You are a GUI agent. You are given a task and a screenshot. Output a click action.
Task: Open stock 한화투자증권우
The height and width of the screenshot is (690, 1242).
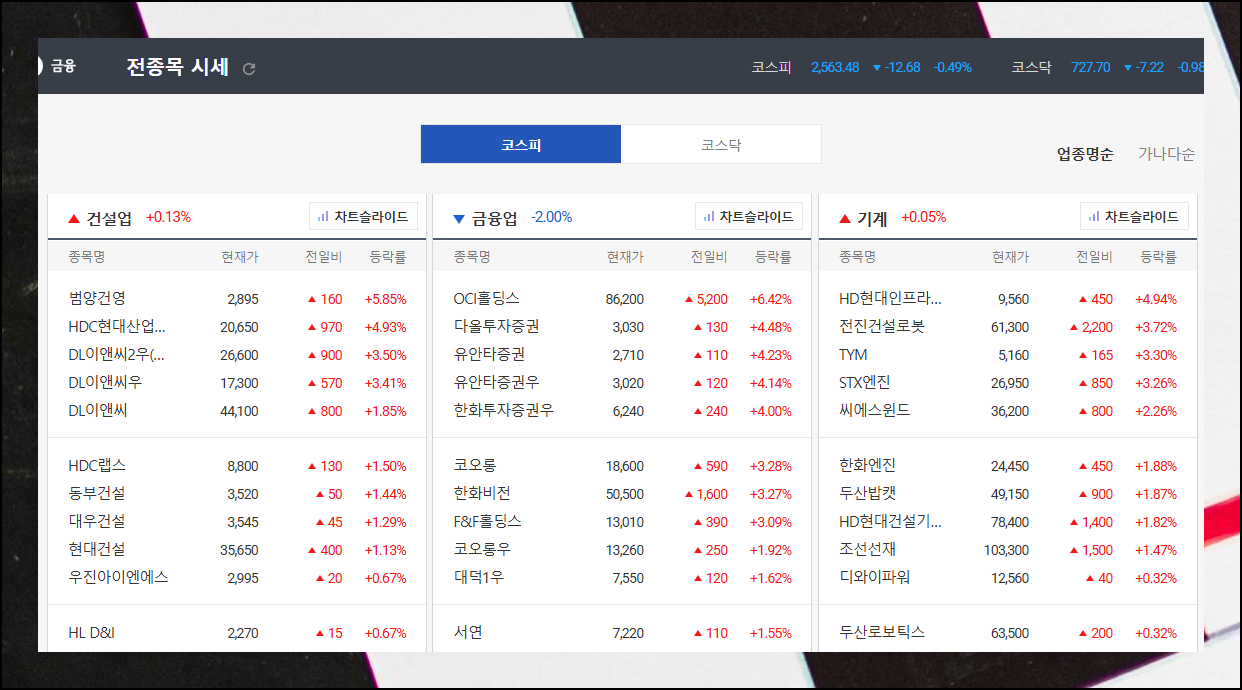504,411
